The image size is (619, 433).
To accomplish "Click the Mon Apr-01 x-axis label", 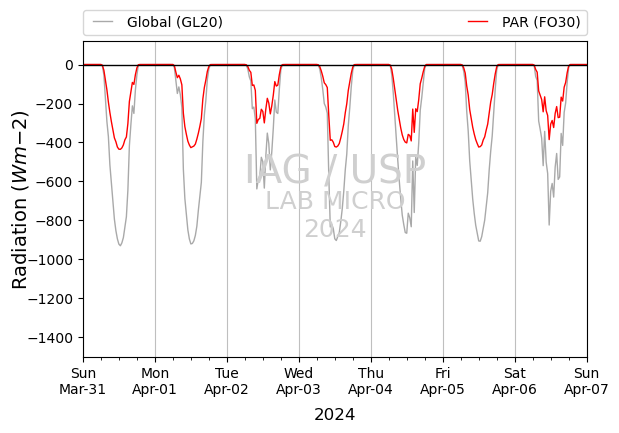I will point(155,381).
